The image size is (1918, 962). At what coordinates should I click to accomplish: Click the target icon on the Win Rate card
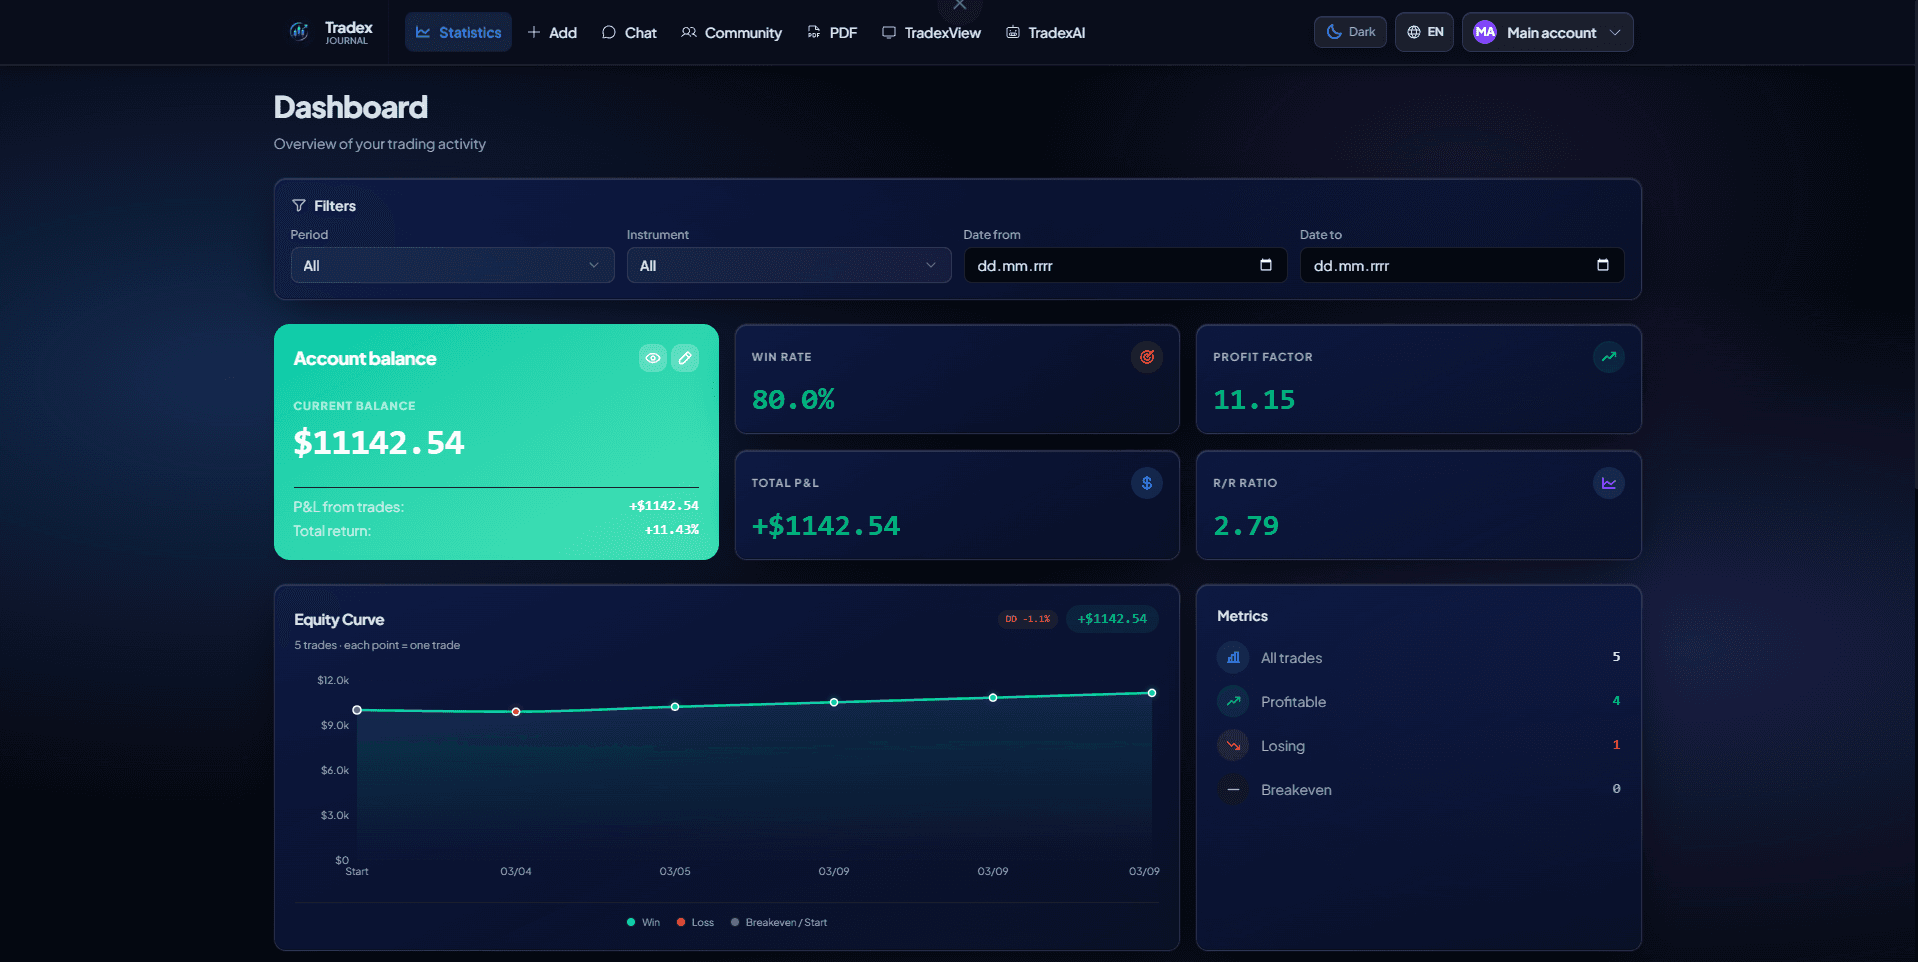coord(1147,357)
